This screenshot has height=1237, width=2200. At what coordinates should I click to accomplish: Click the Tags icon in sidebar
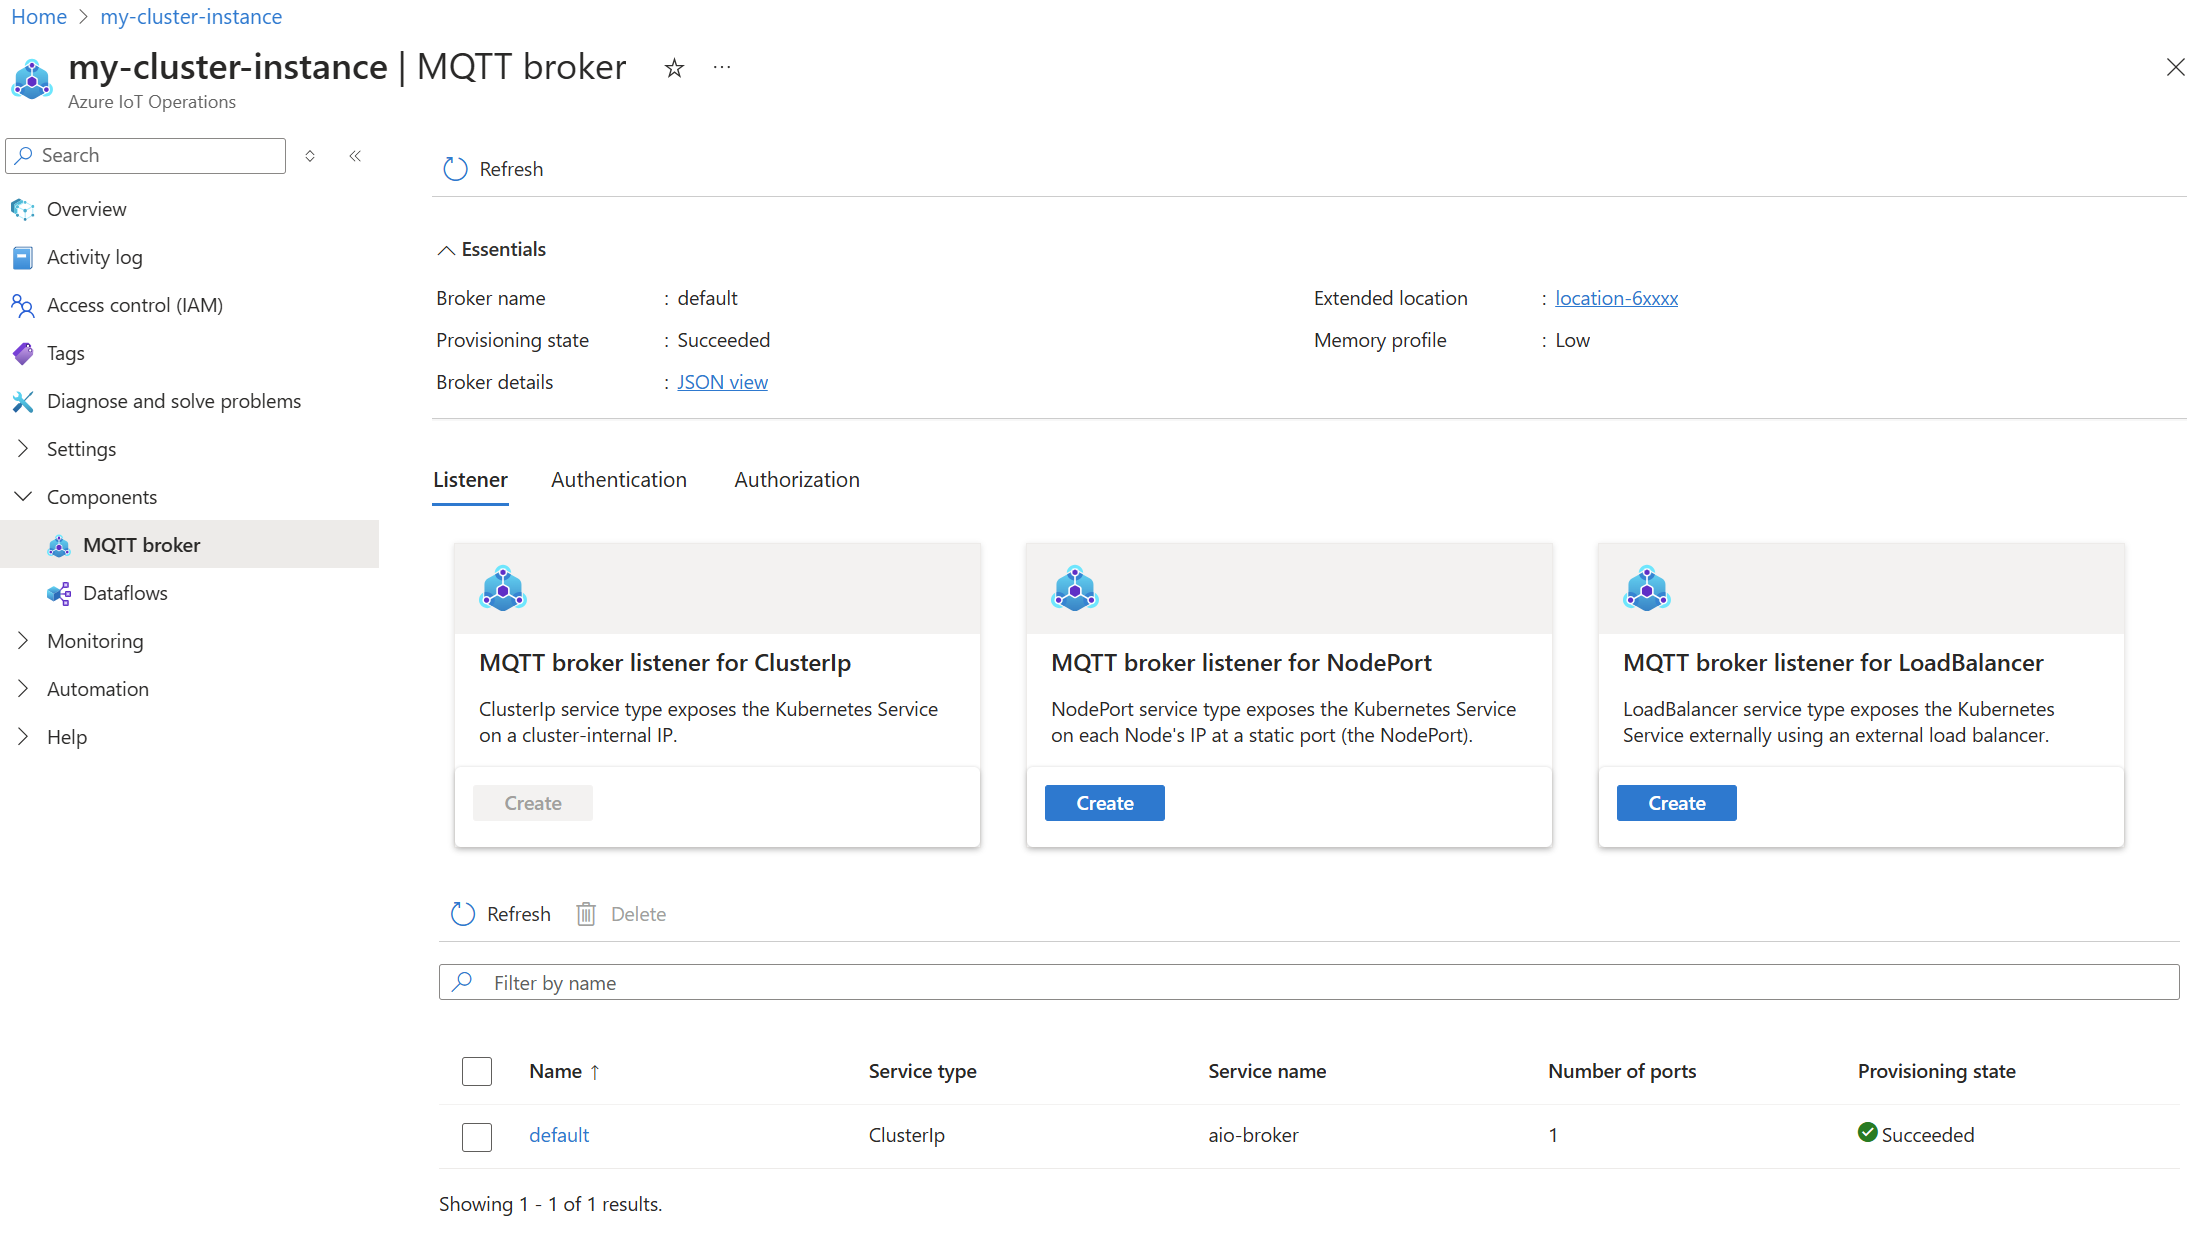click(24, 352)
